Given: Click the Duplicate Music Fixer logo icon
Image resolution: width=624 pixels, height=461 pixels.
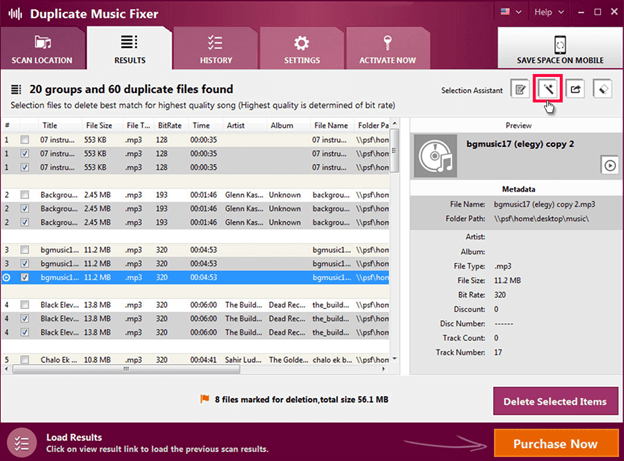Looking at the screenshot, I should [15, 14].
